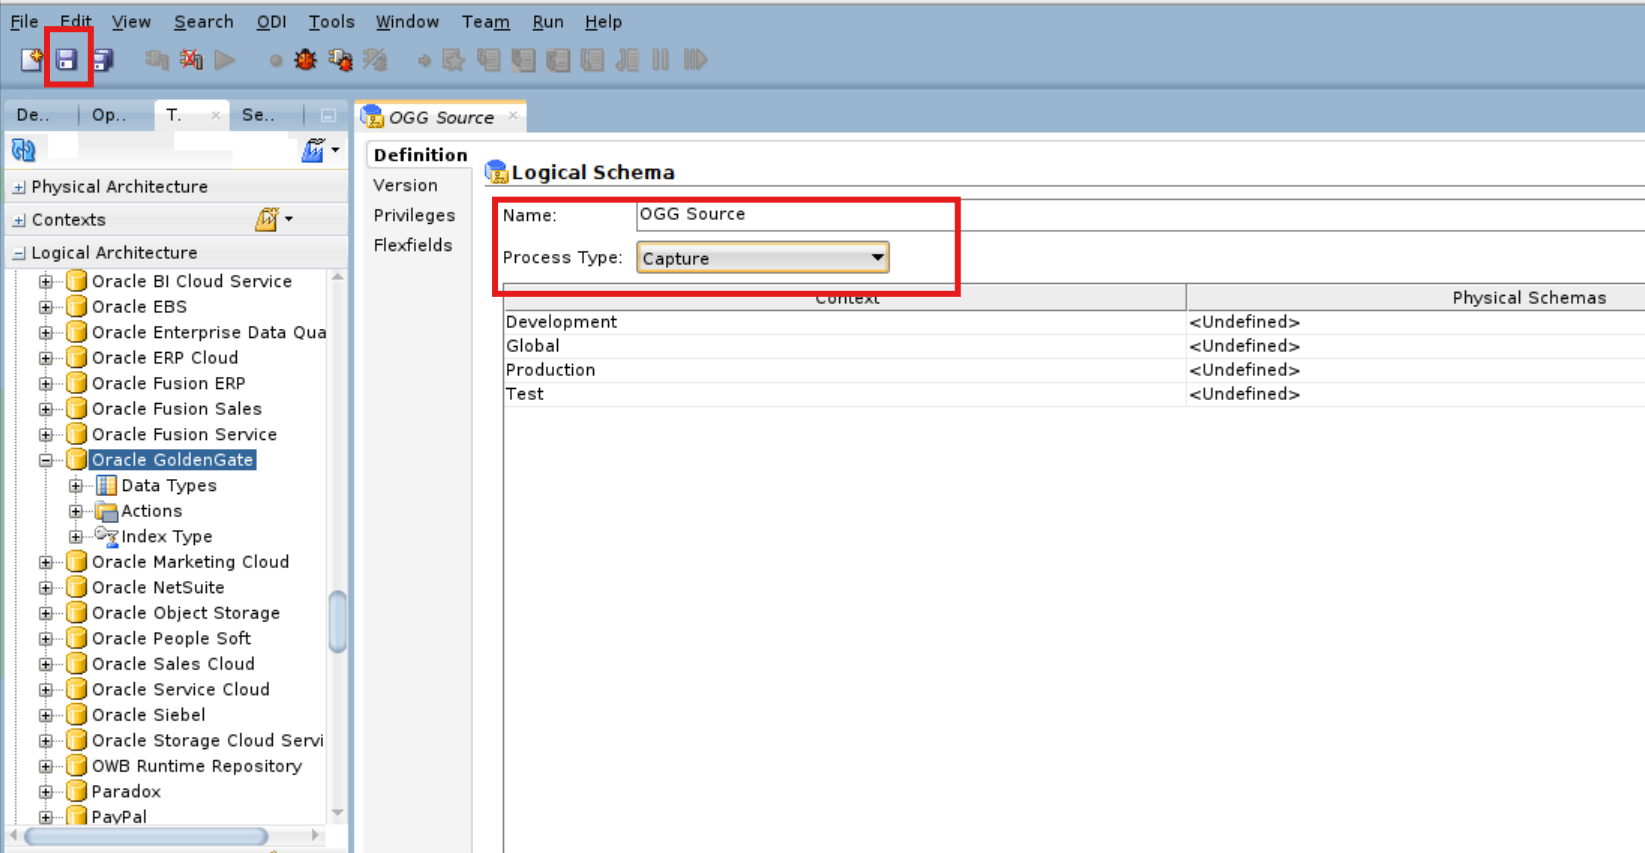Open the Definition section

click(420, 155)
